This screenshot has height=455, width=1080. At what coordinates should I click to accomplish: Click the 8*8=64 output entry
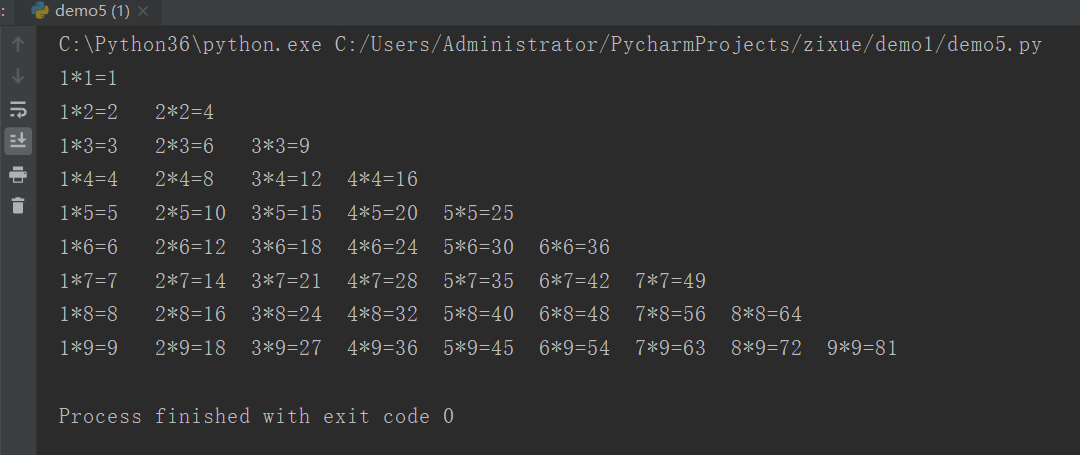click(x=766, y=314)
